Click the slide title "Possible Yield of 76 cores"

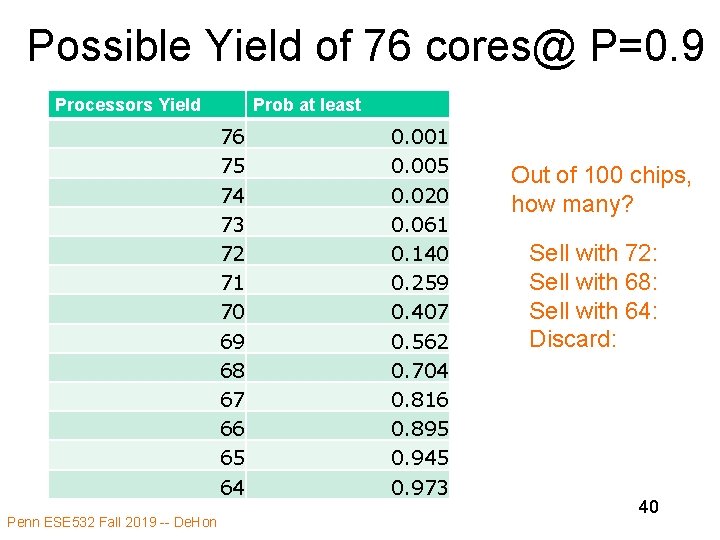point(360,45)
